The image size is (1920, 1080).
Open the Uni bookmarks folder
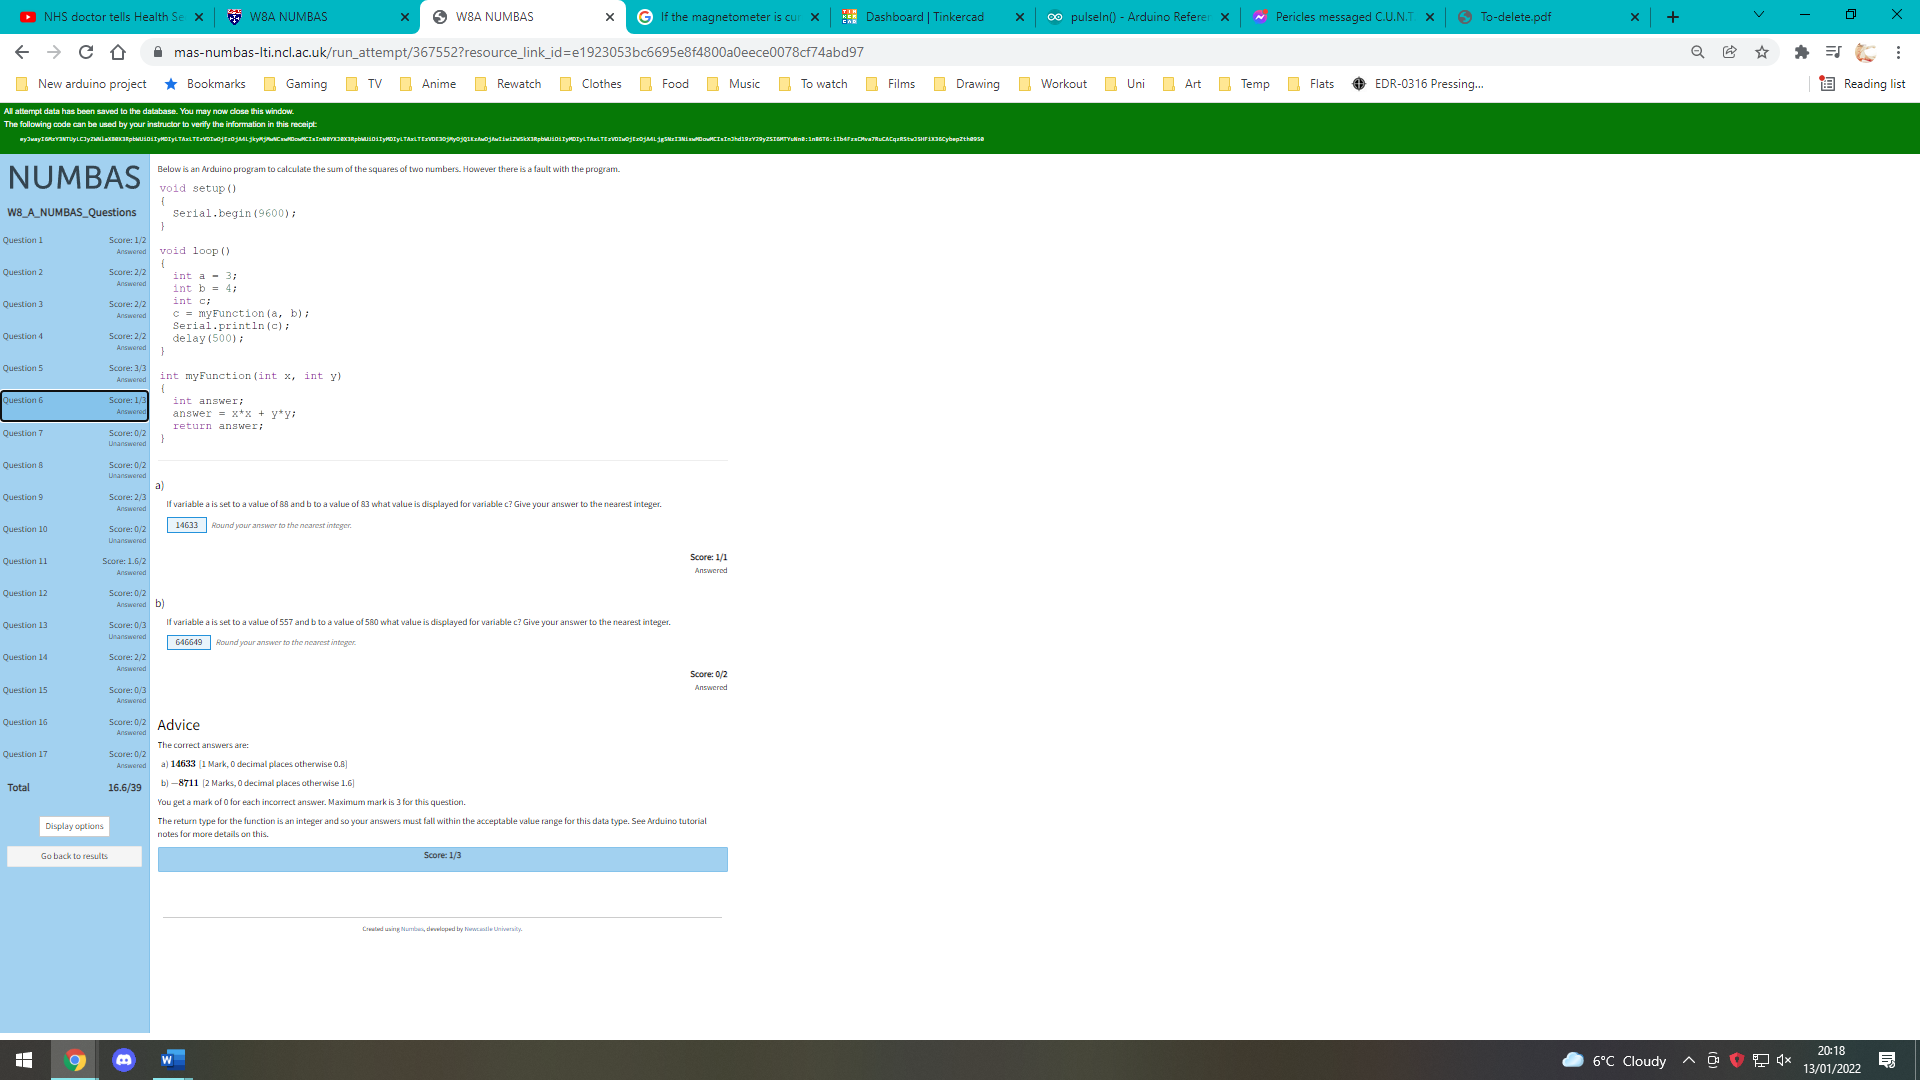(x=1125, y=84)
